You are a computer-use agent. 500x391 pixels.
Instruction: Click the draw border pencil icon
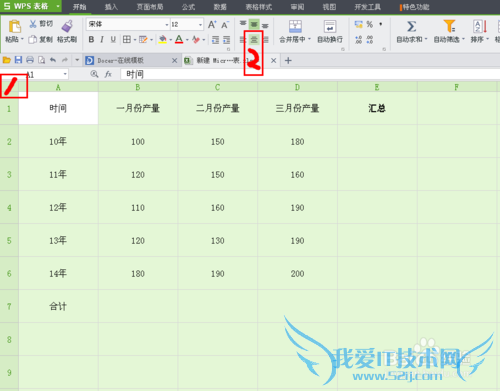pyautogui.click(x=143, y=40)
